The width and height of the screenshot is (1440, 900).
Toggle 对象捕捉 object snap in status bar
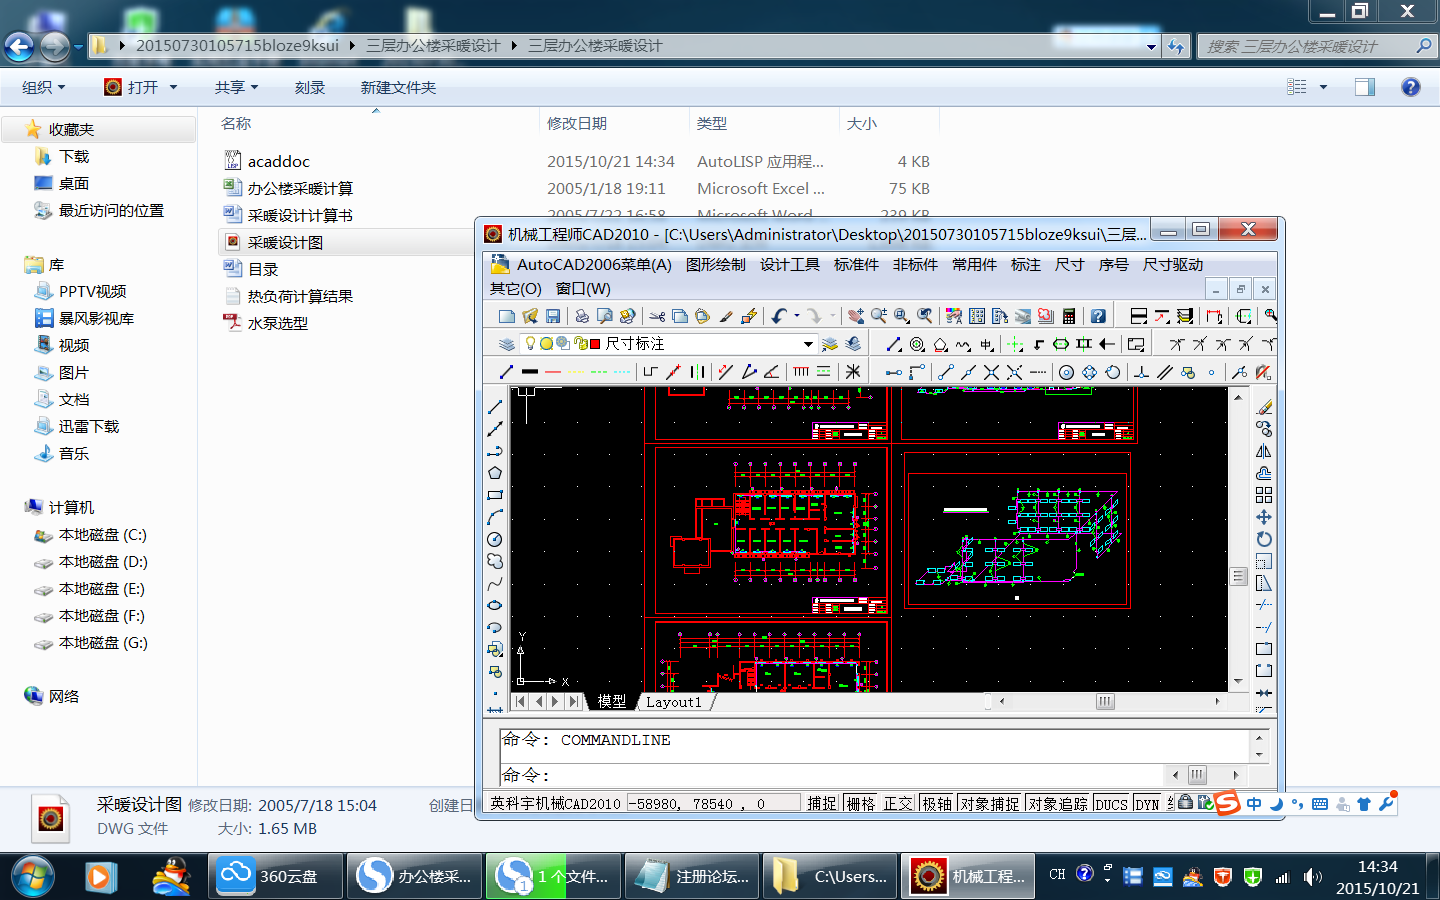989,803
